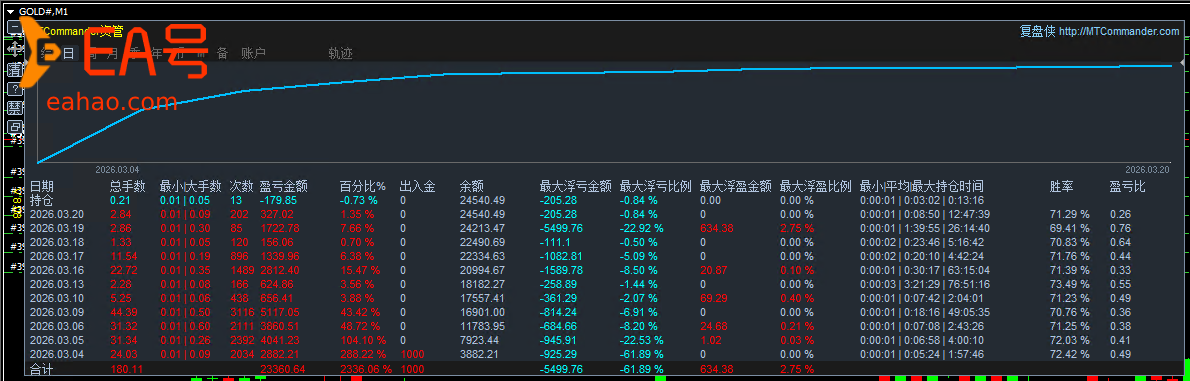Click the 胜率 column header

pos(1062,186)
